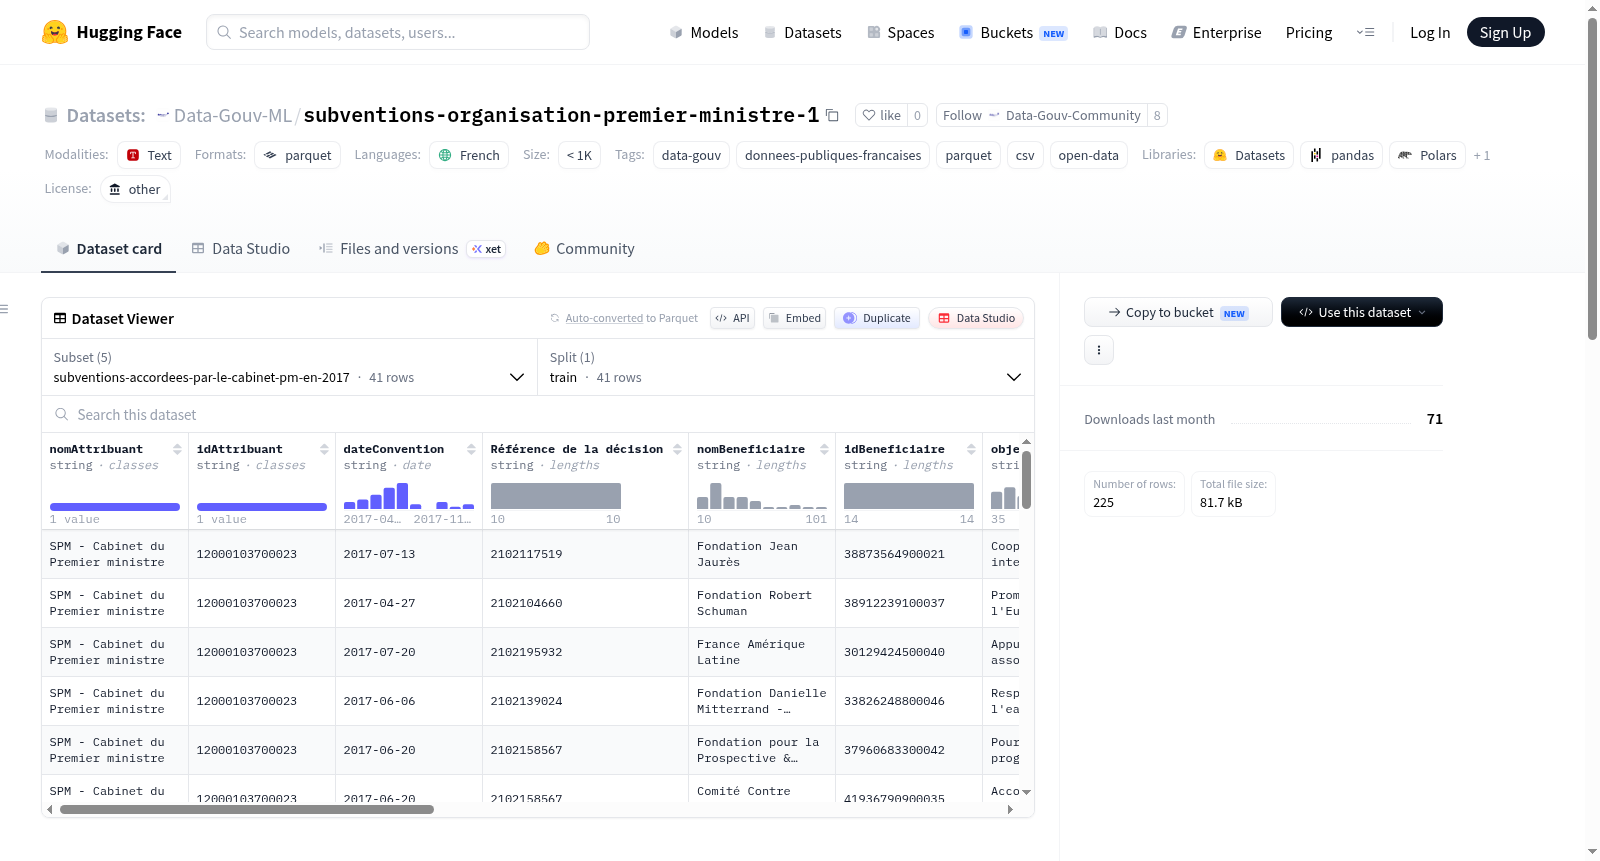Click Log In

[1430, 33]
